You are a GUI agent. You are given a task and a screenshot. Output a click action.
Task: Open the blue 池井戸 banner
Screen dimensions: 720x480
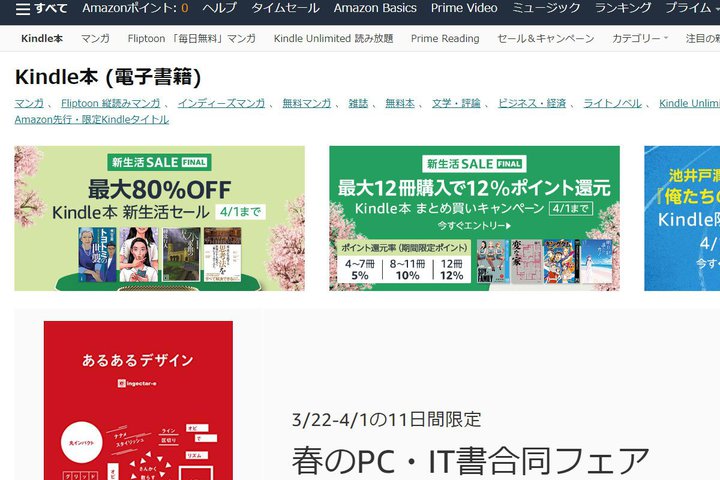[682, 218]
